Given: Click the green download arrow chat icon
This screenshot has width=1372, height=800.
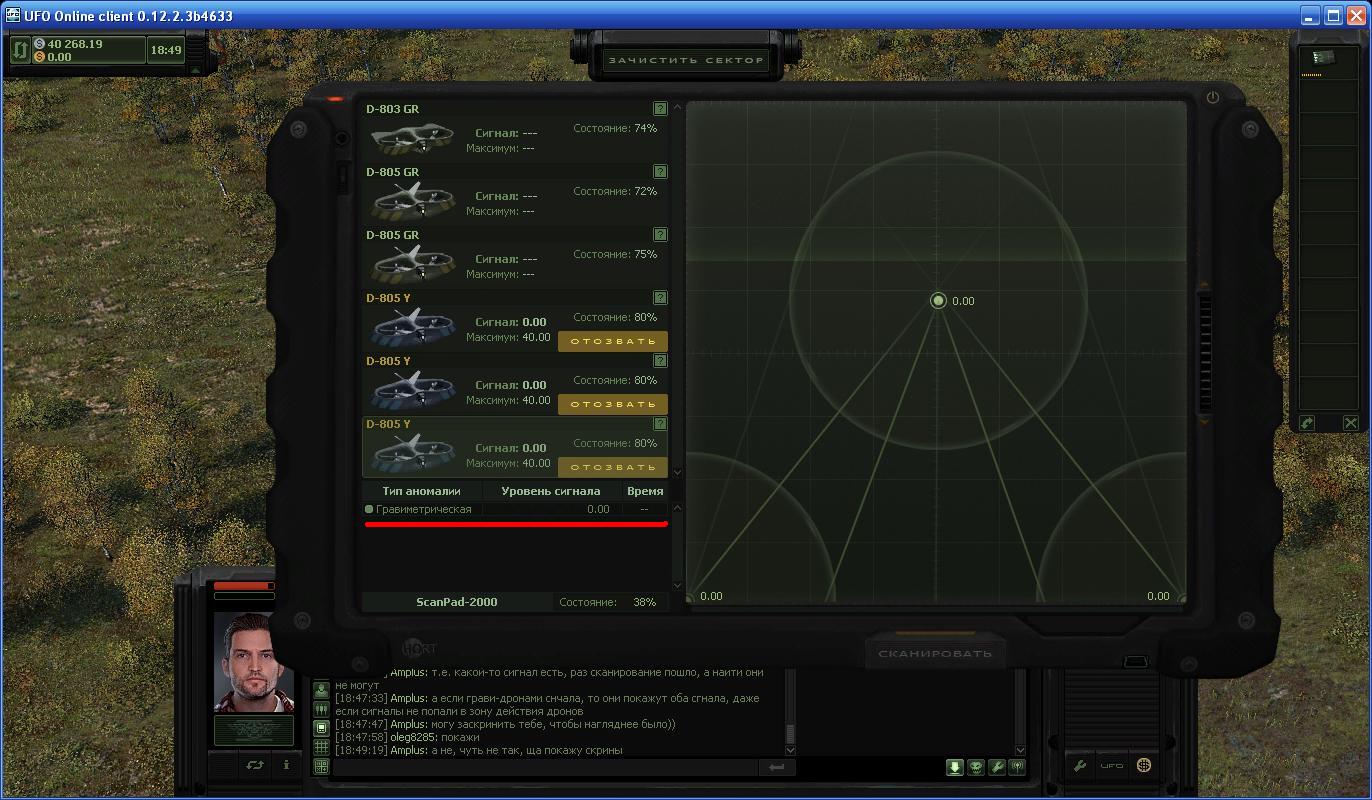Looking at the screenshot, I should tap(955, 767).
